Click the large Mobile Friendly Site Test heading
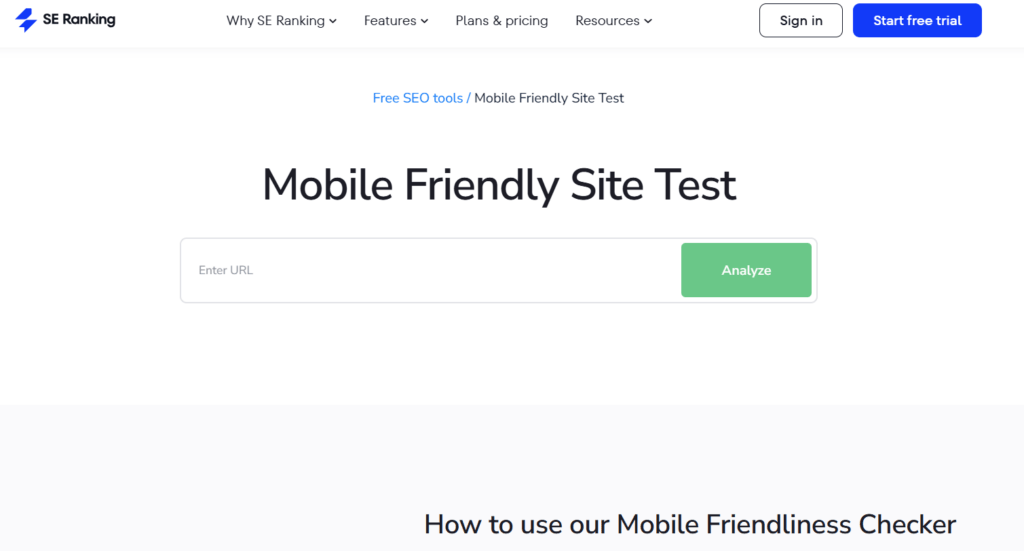Image resolution: width=1024 pixels, height=551 pixels. point(499,185)
